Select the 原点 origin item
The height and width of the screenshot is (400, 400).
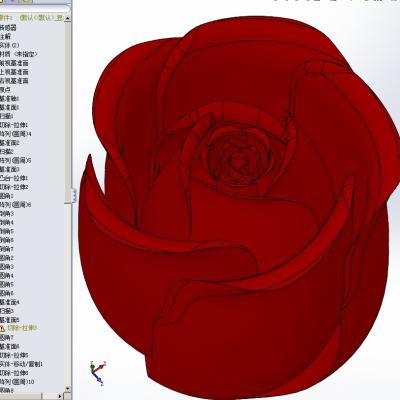tap(5, 90)
